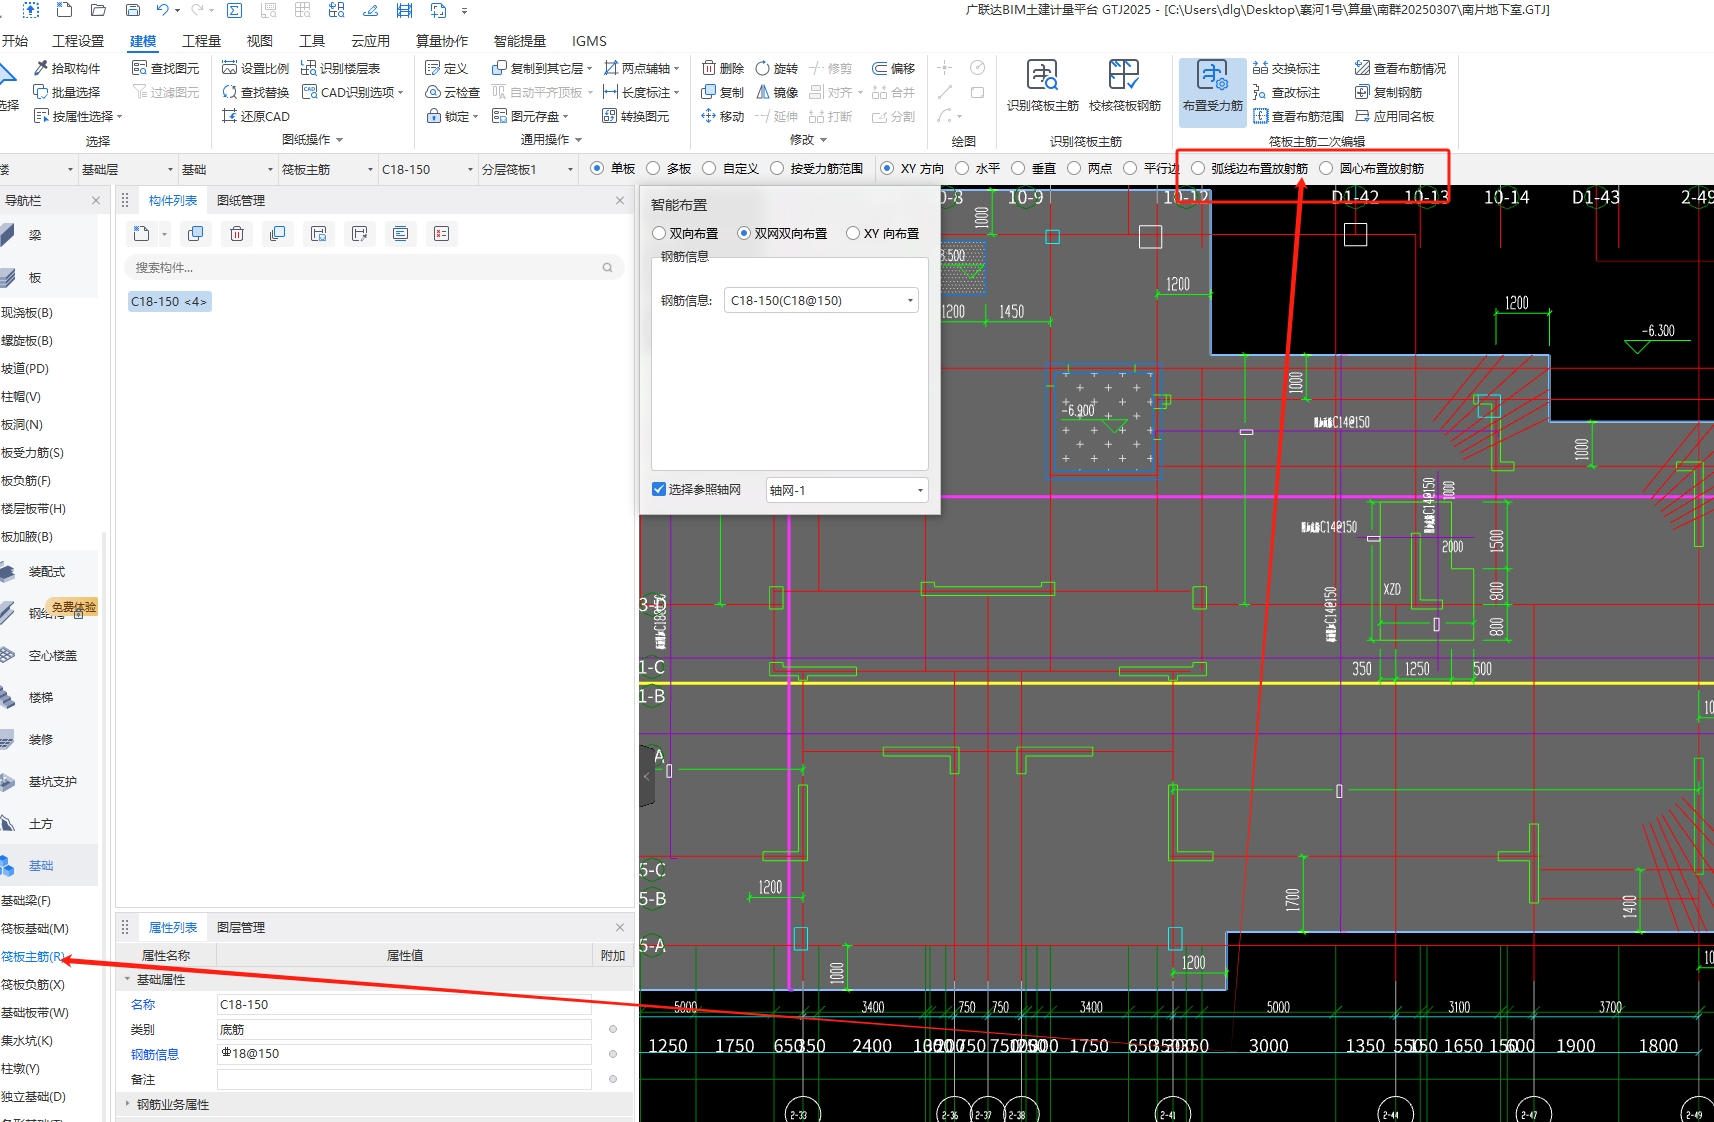Click the 查找图元 find element tool
The image size is (1714, 1122).
point(166,68)
